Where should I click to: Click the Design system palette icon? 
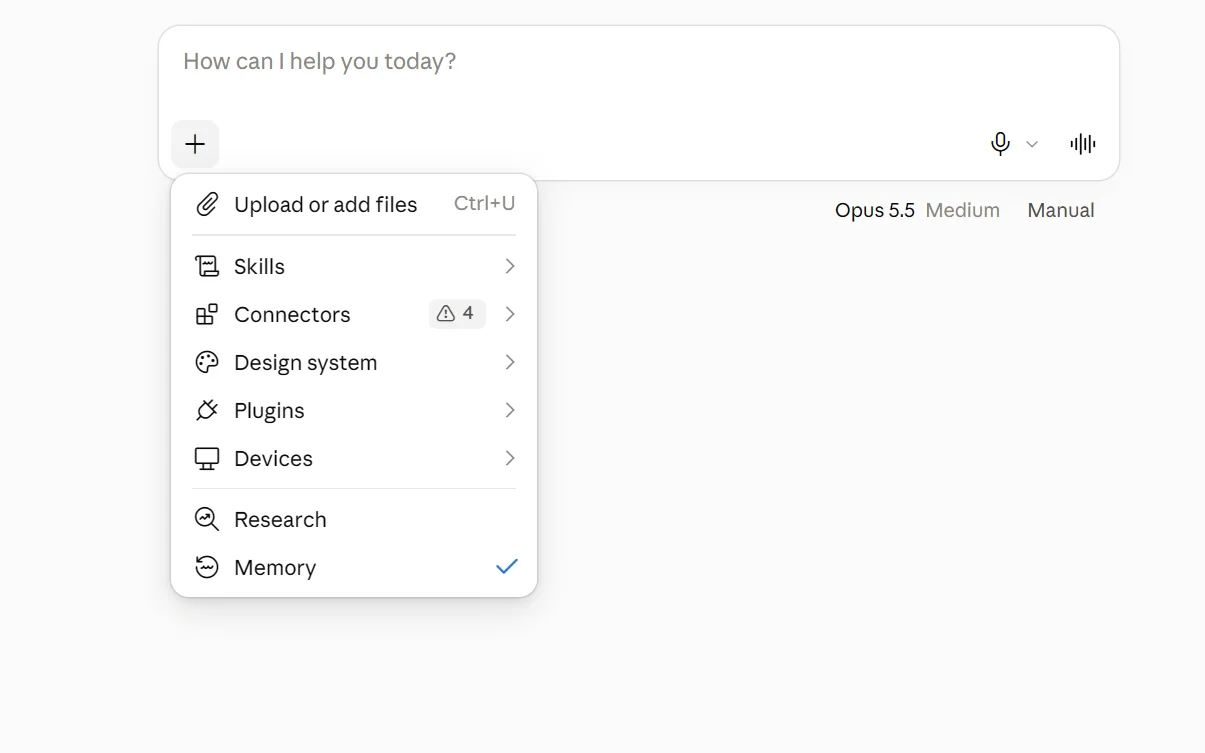tap(207, 362)
